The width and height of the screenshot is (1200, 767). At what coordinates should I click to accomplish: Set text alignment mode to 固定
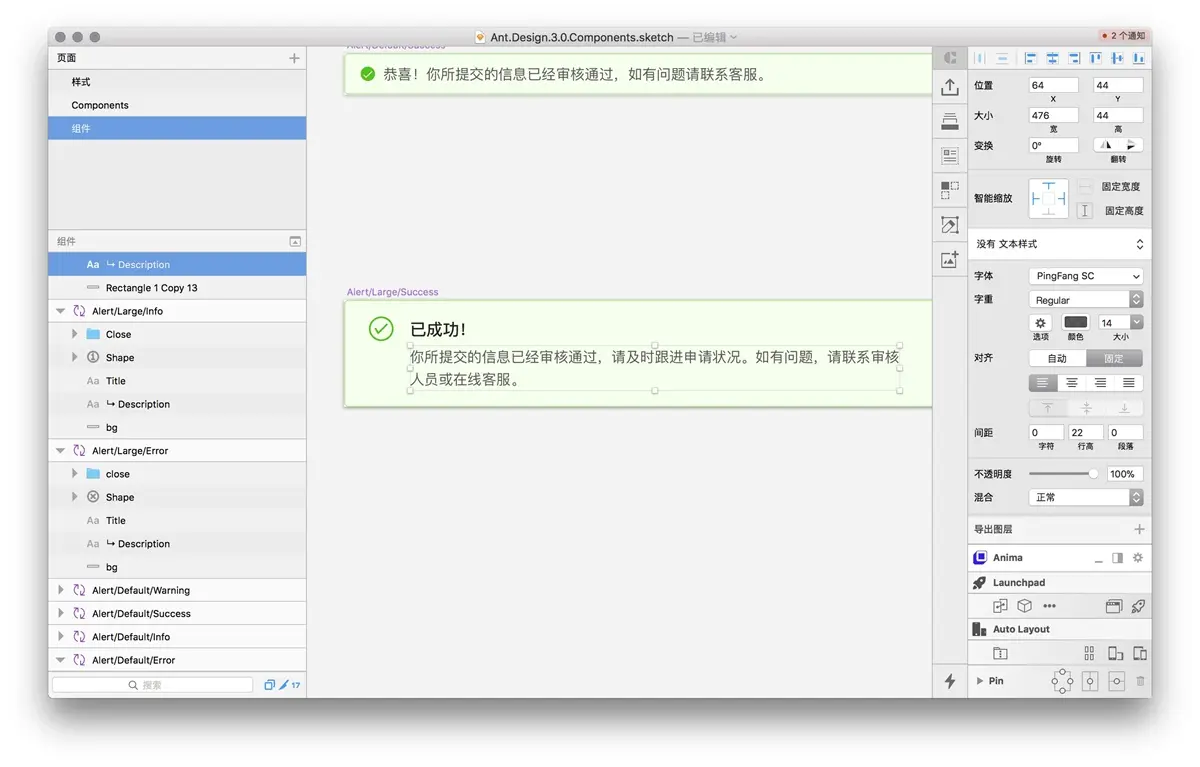click(x=1114, y=358)
